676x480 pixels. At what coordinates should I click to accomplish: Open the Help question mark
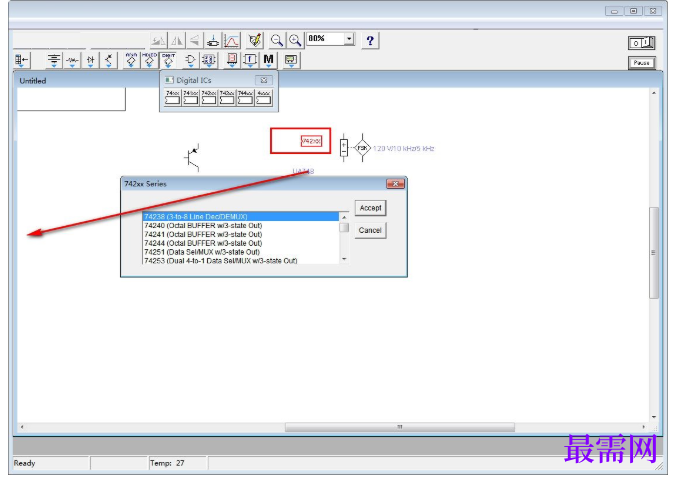click(x=370, y=41)
